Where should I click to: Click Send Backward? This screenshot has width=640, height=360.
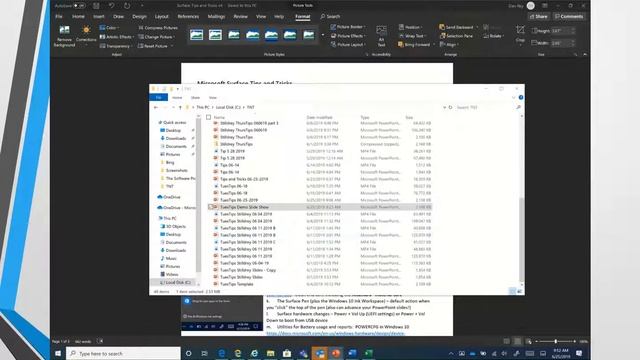(x=458, y=27)
